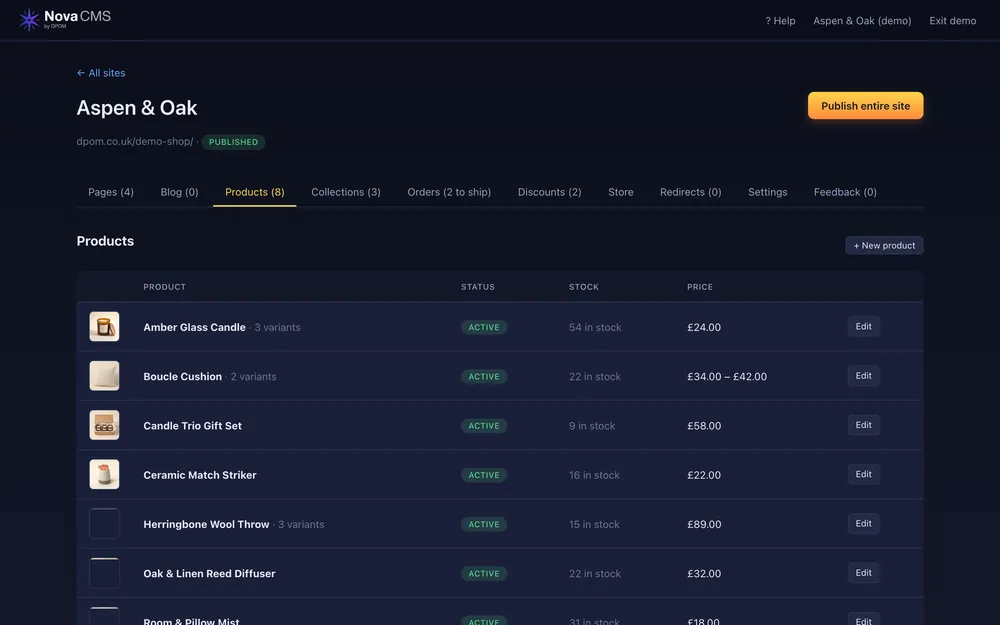Image resolution: width=1000 pixels, height=625 pixels.
Task: Switch to the Pages (4) tab
Action: 111,192
